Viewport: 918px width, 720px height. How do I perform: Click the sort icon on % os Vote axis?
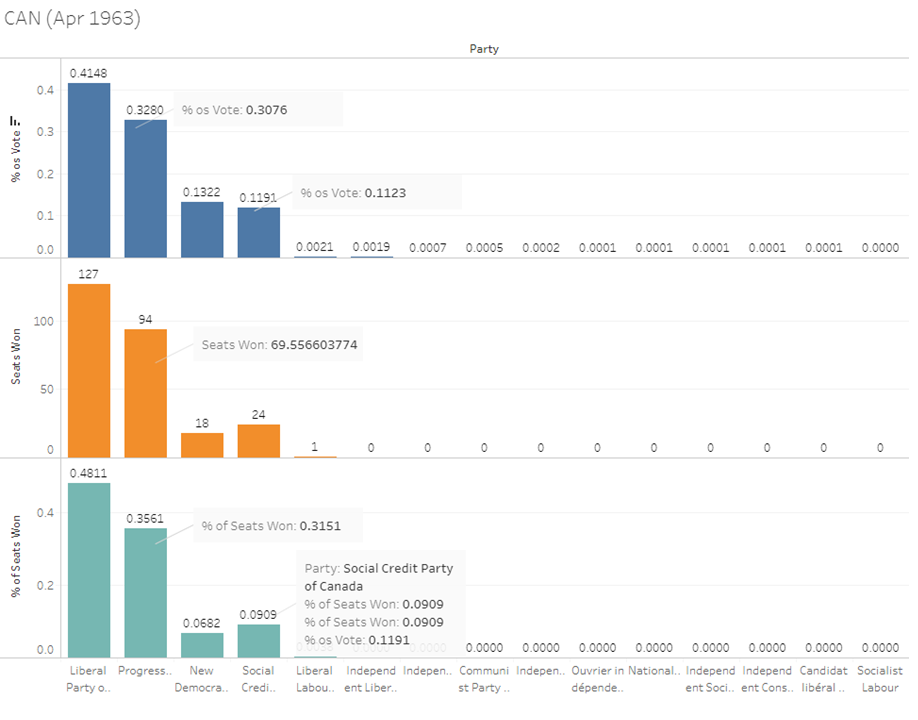point(15,122)
